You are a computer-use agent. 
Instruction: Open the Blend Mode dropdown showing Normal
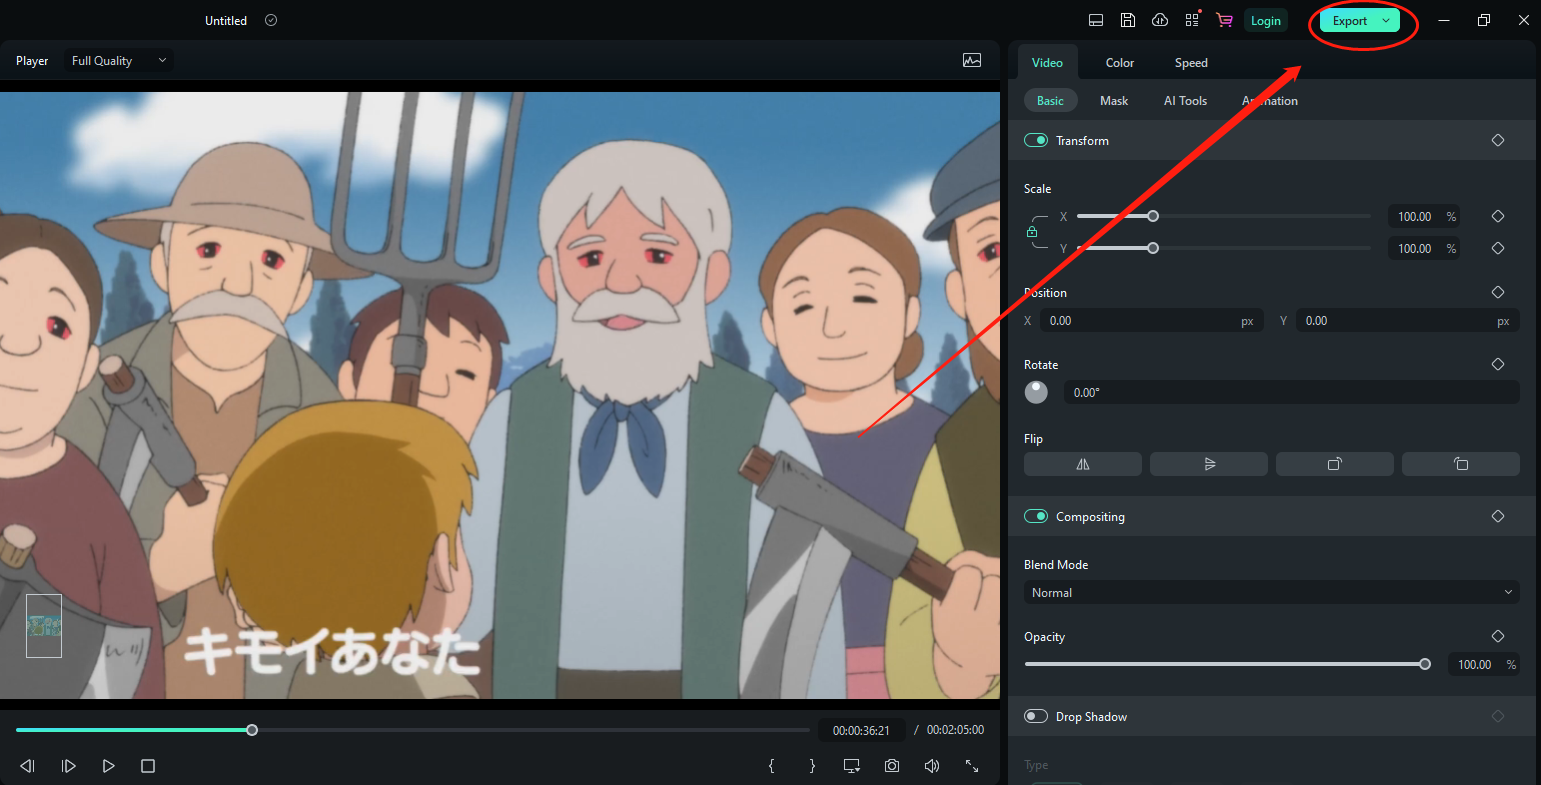(x=1270, y=592)
